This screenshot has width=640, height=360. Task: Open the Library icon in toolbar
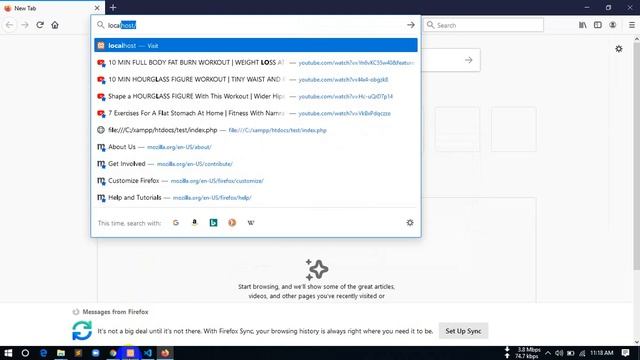(x=582, y=25)
